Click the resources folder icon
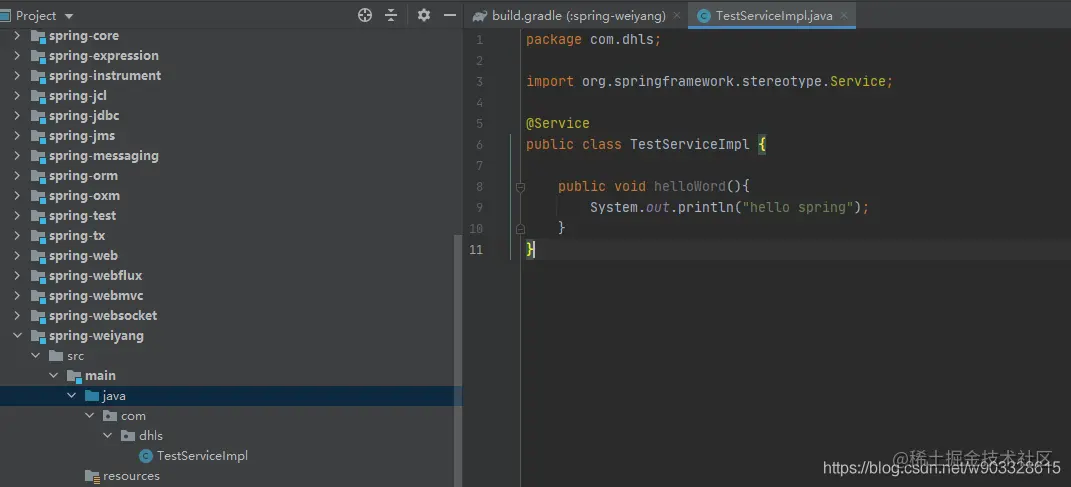Viewport: 1071px width, 487px height. click(92, 476)
